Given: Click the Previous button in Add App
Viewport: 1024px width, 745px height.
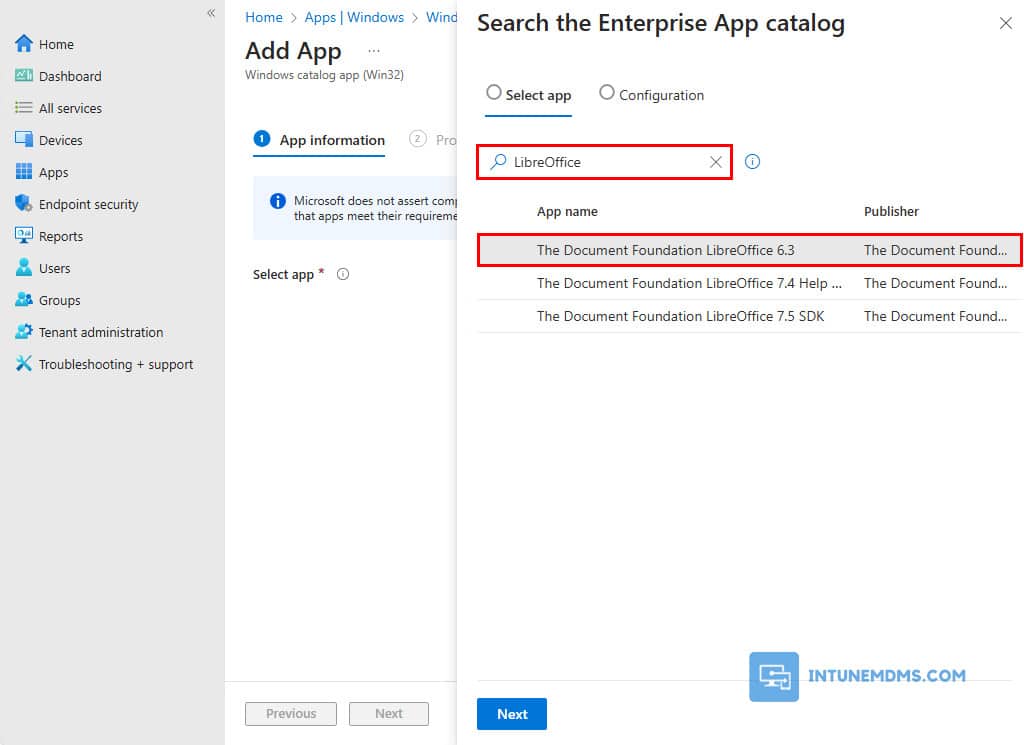Looking at the screenshot, I should point(291,714).
